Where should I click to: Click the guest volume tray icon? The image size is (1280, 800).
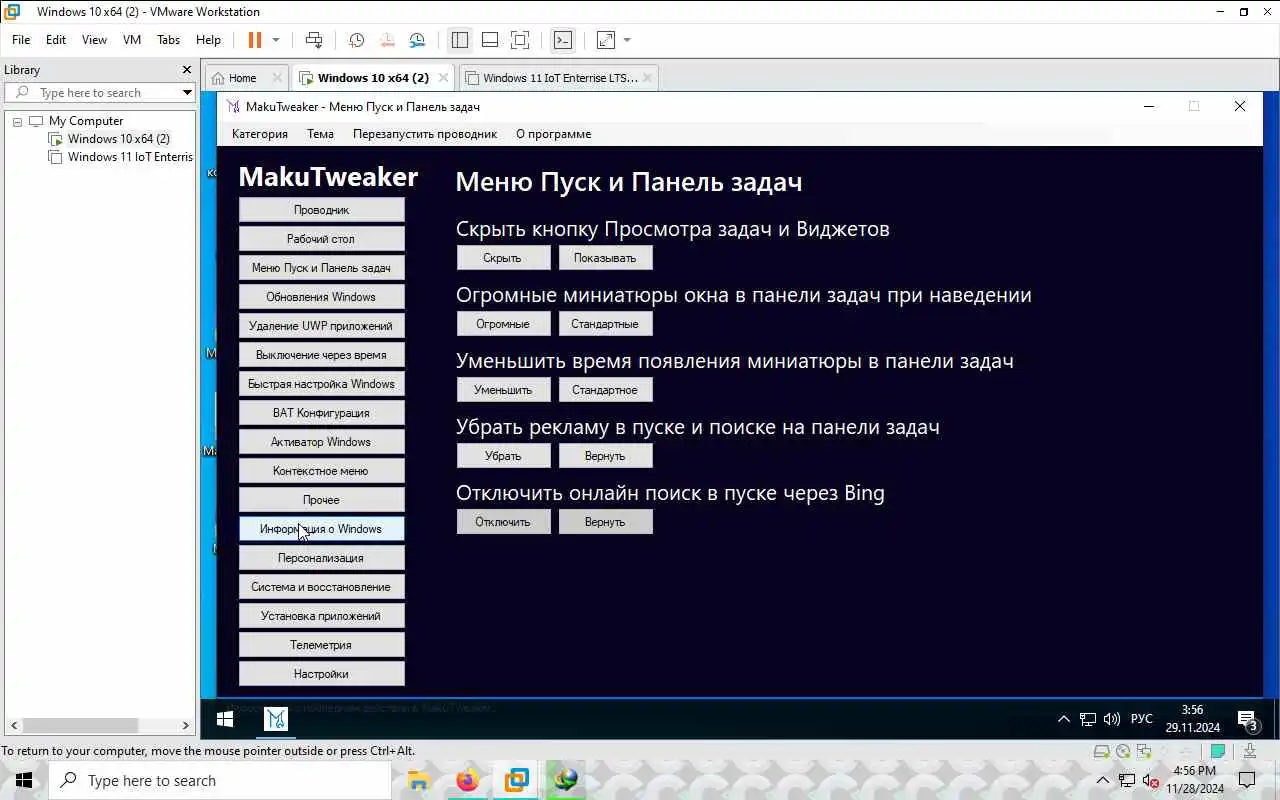click(x=1112, y=719)
